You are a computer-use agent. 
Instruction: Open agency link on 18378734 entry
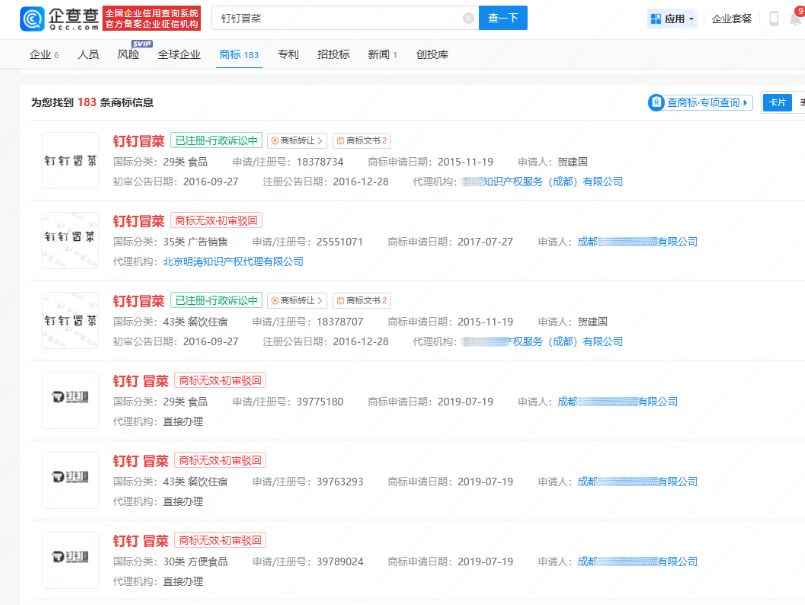(x=542, y=182)
